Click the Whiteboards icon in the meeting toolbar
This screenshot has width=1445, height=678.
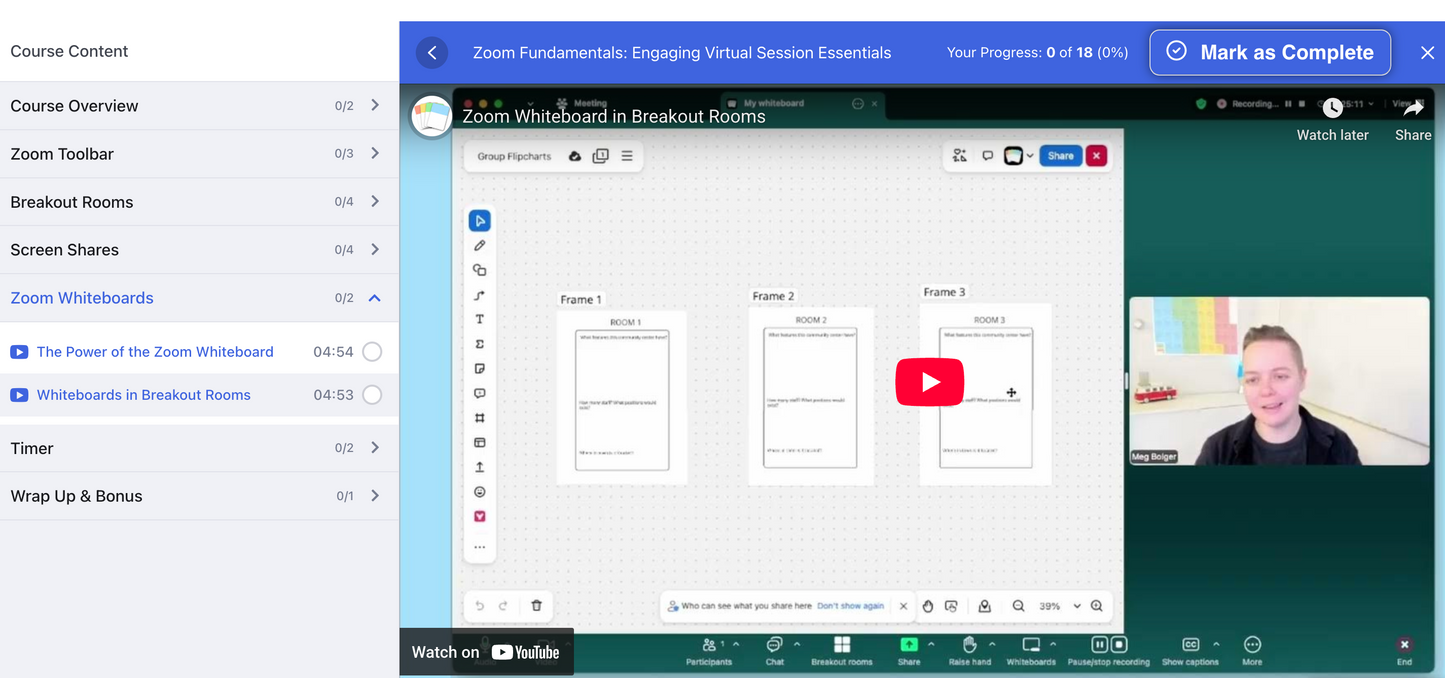(1030, 644)
